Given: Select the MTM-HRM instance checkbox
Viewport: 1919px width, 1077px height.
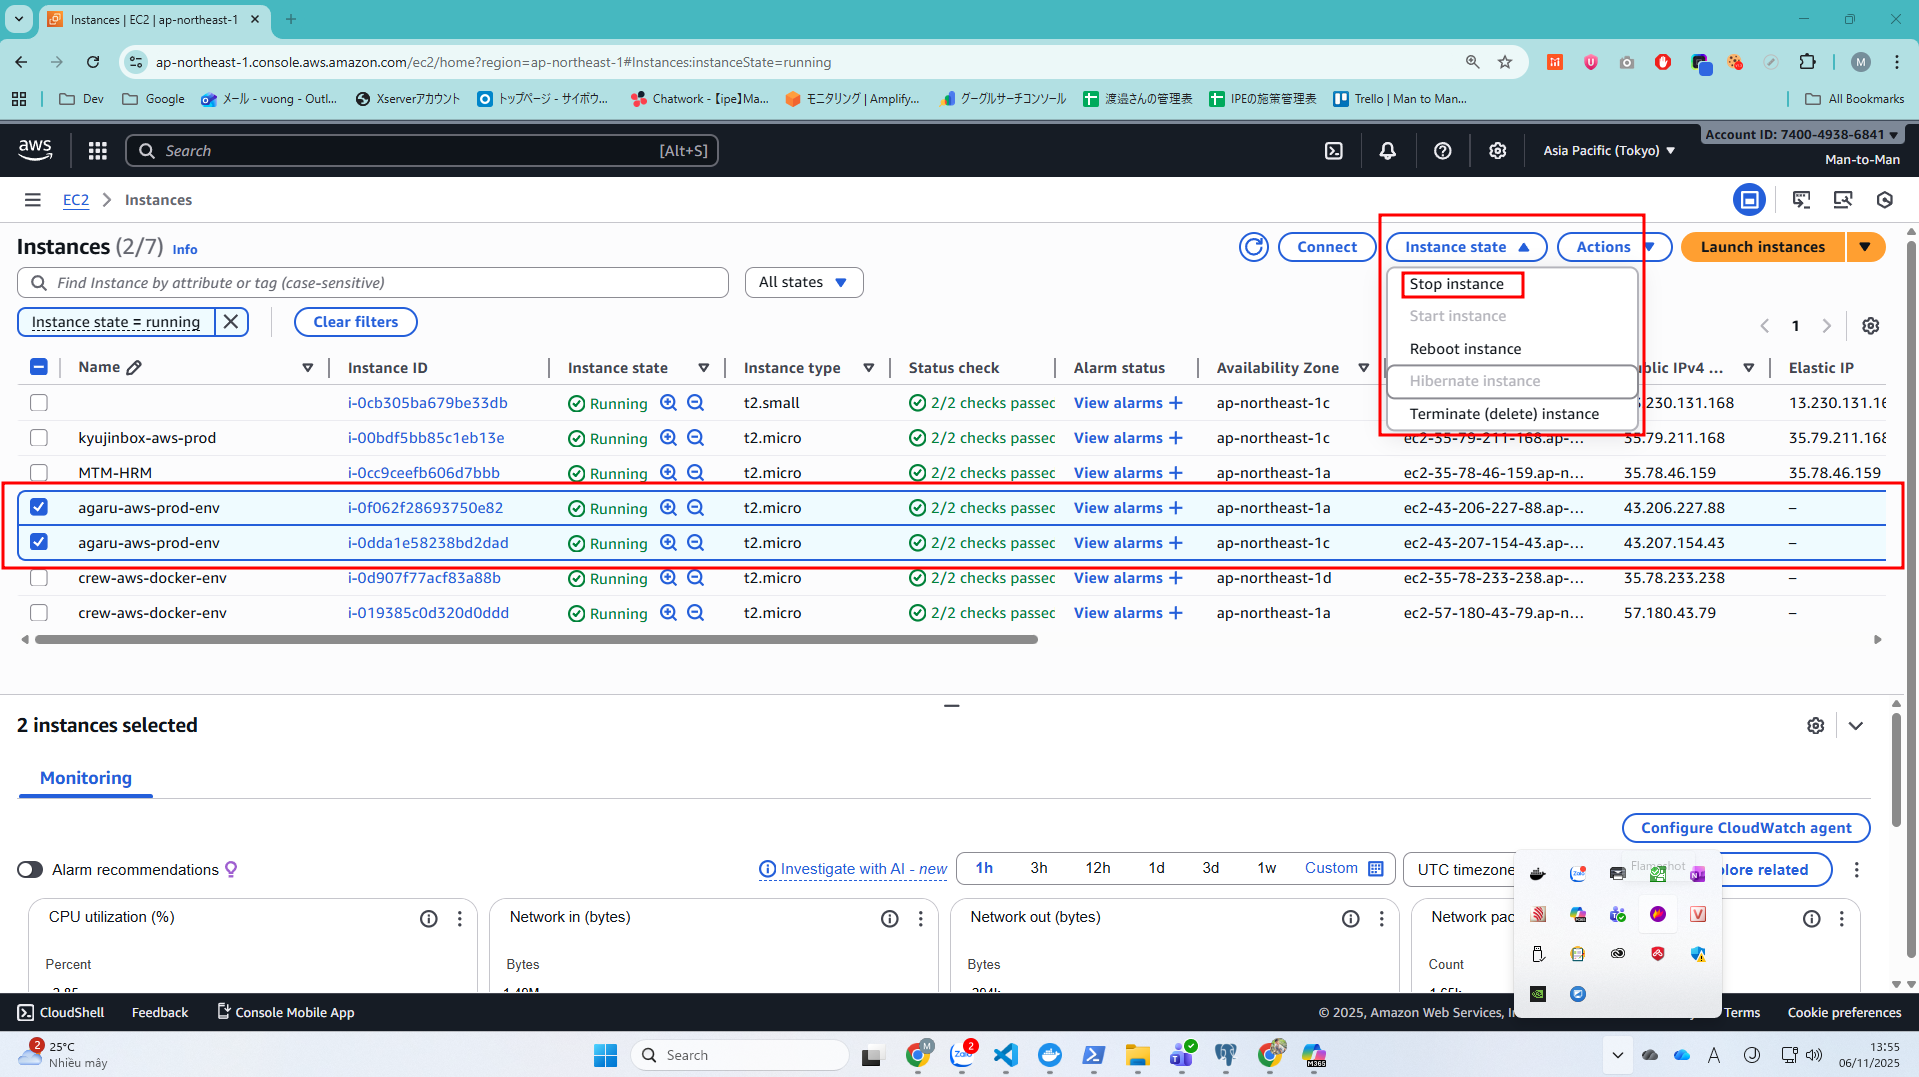Looking at the screenshot, I should tap(39, 473).
